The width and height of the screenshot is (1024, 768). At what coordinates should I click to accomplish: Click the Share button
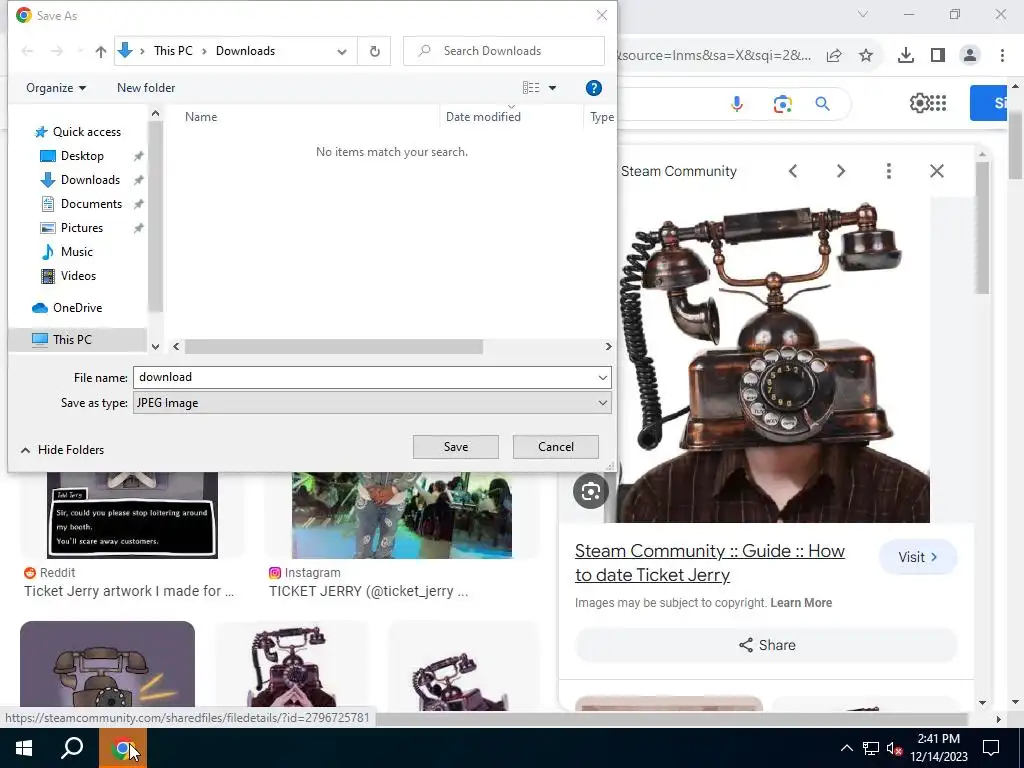[x=767, y=645]
